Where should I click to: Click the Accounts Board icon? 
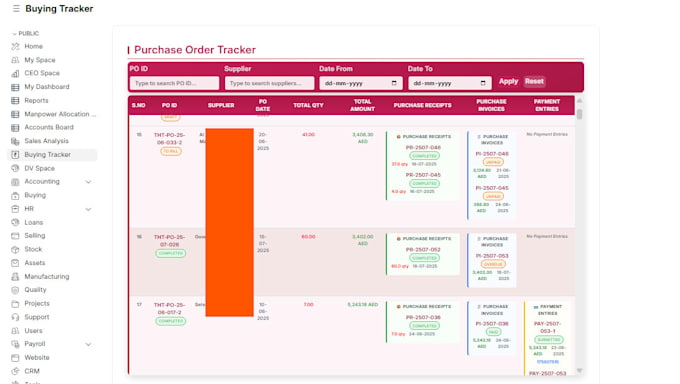[x=15, y=128]
